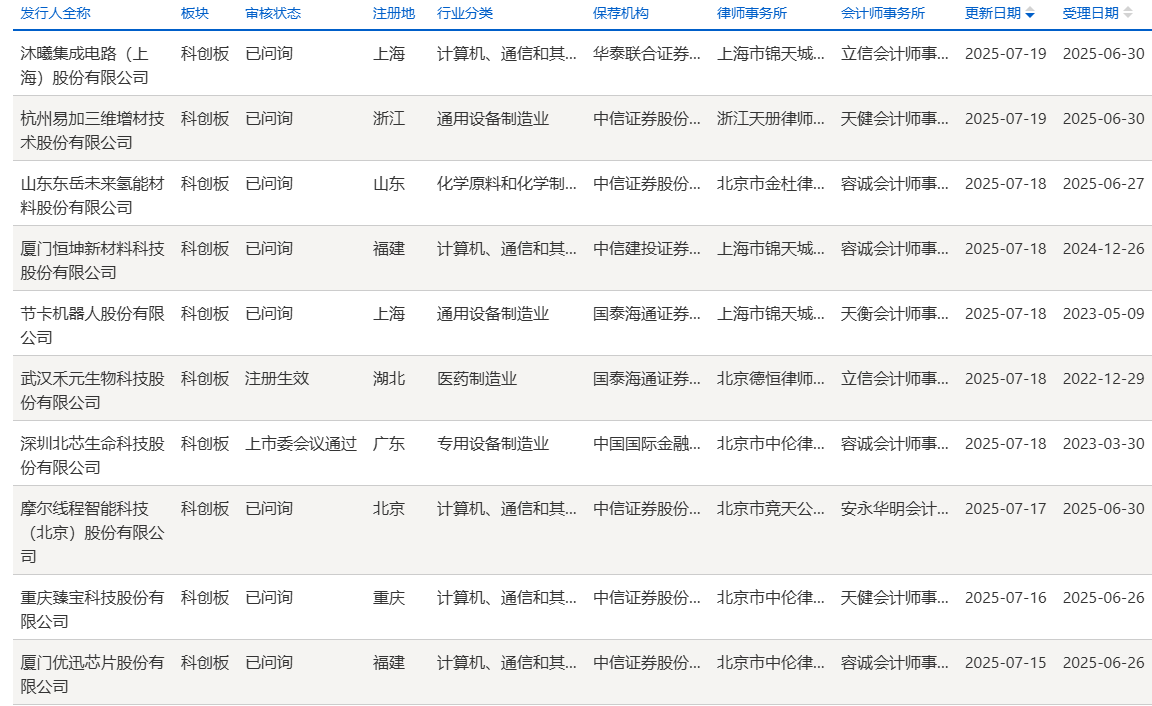This screenshot has height=706, width=1152.
Task: Click 立信会计师事... in the 沐曦集成电路 row
Action: pyautogui.click(x=894, y=54)
